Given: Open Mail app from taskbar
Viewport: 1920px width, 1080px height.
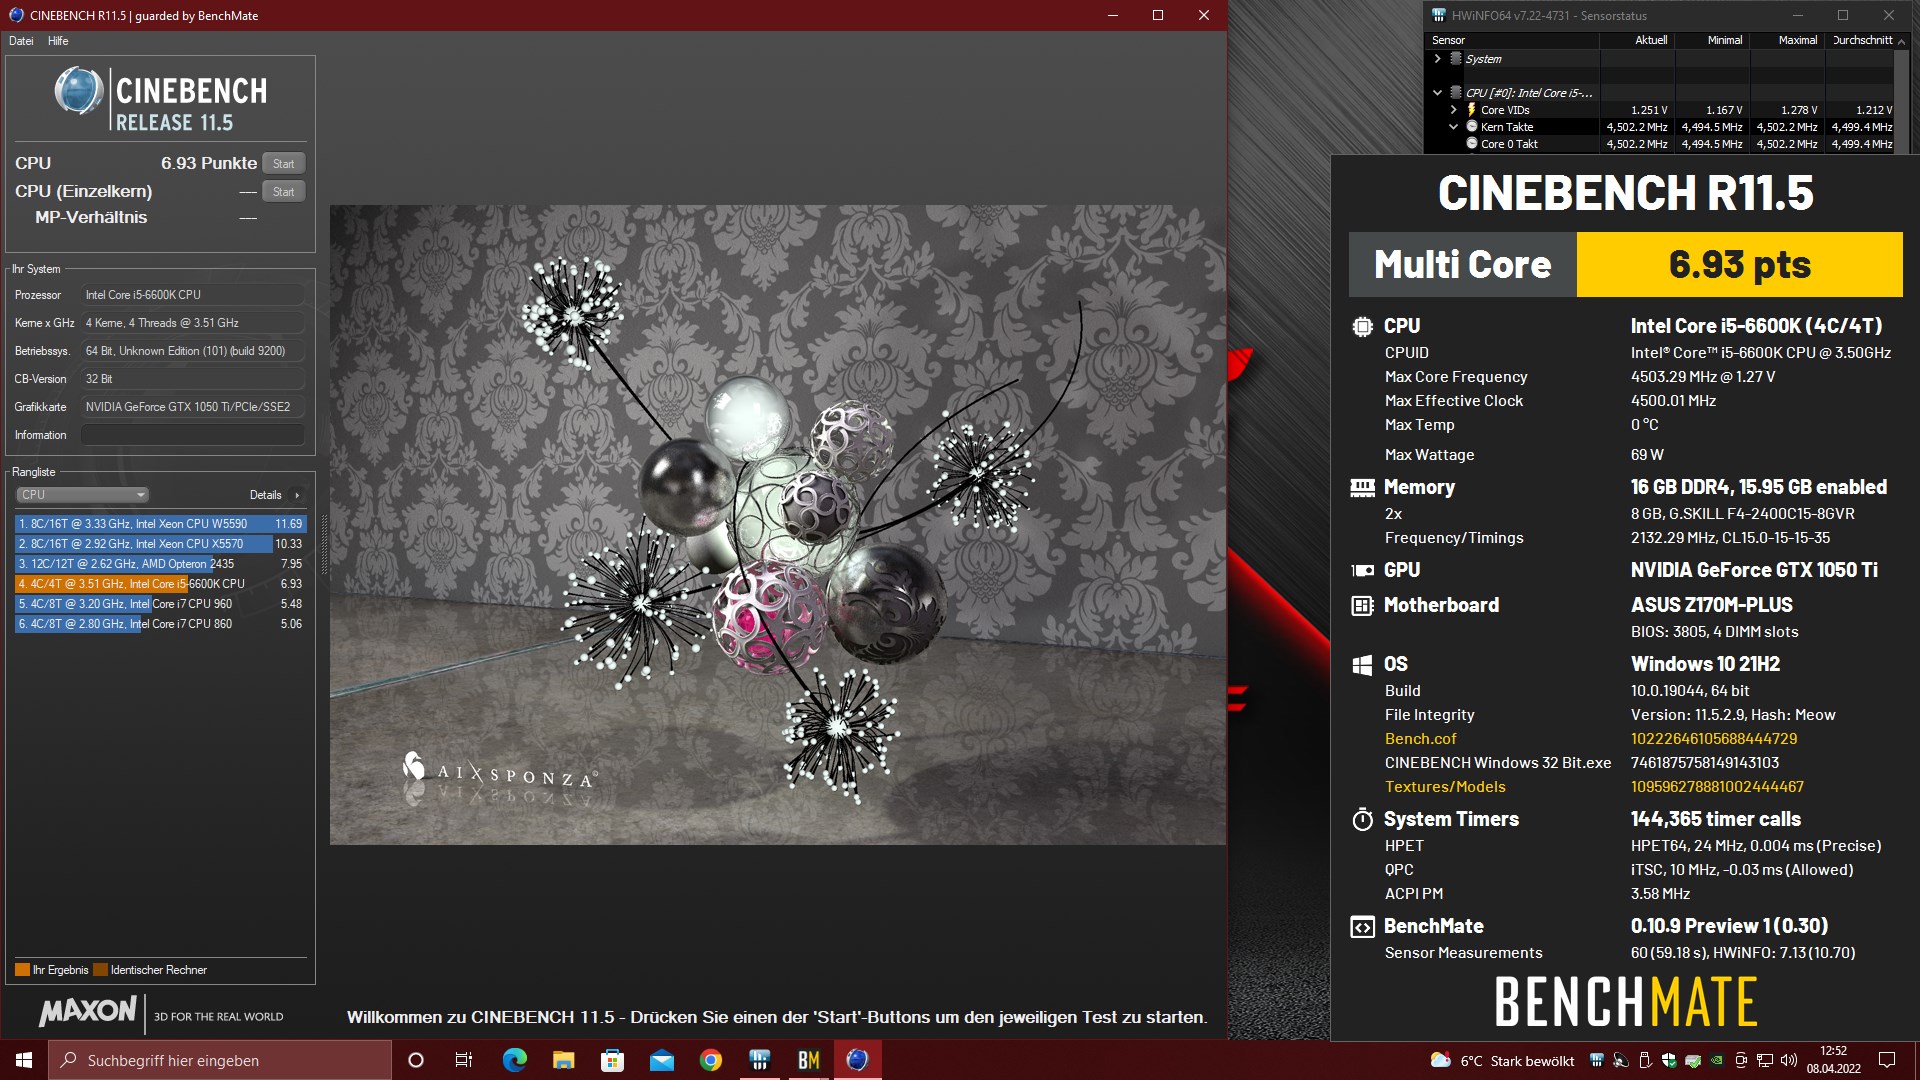Looking at the screenshot, I should point(661,1060).
